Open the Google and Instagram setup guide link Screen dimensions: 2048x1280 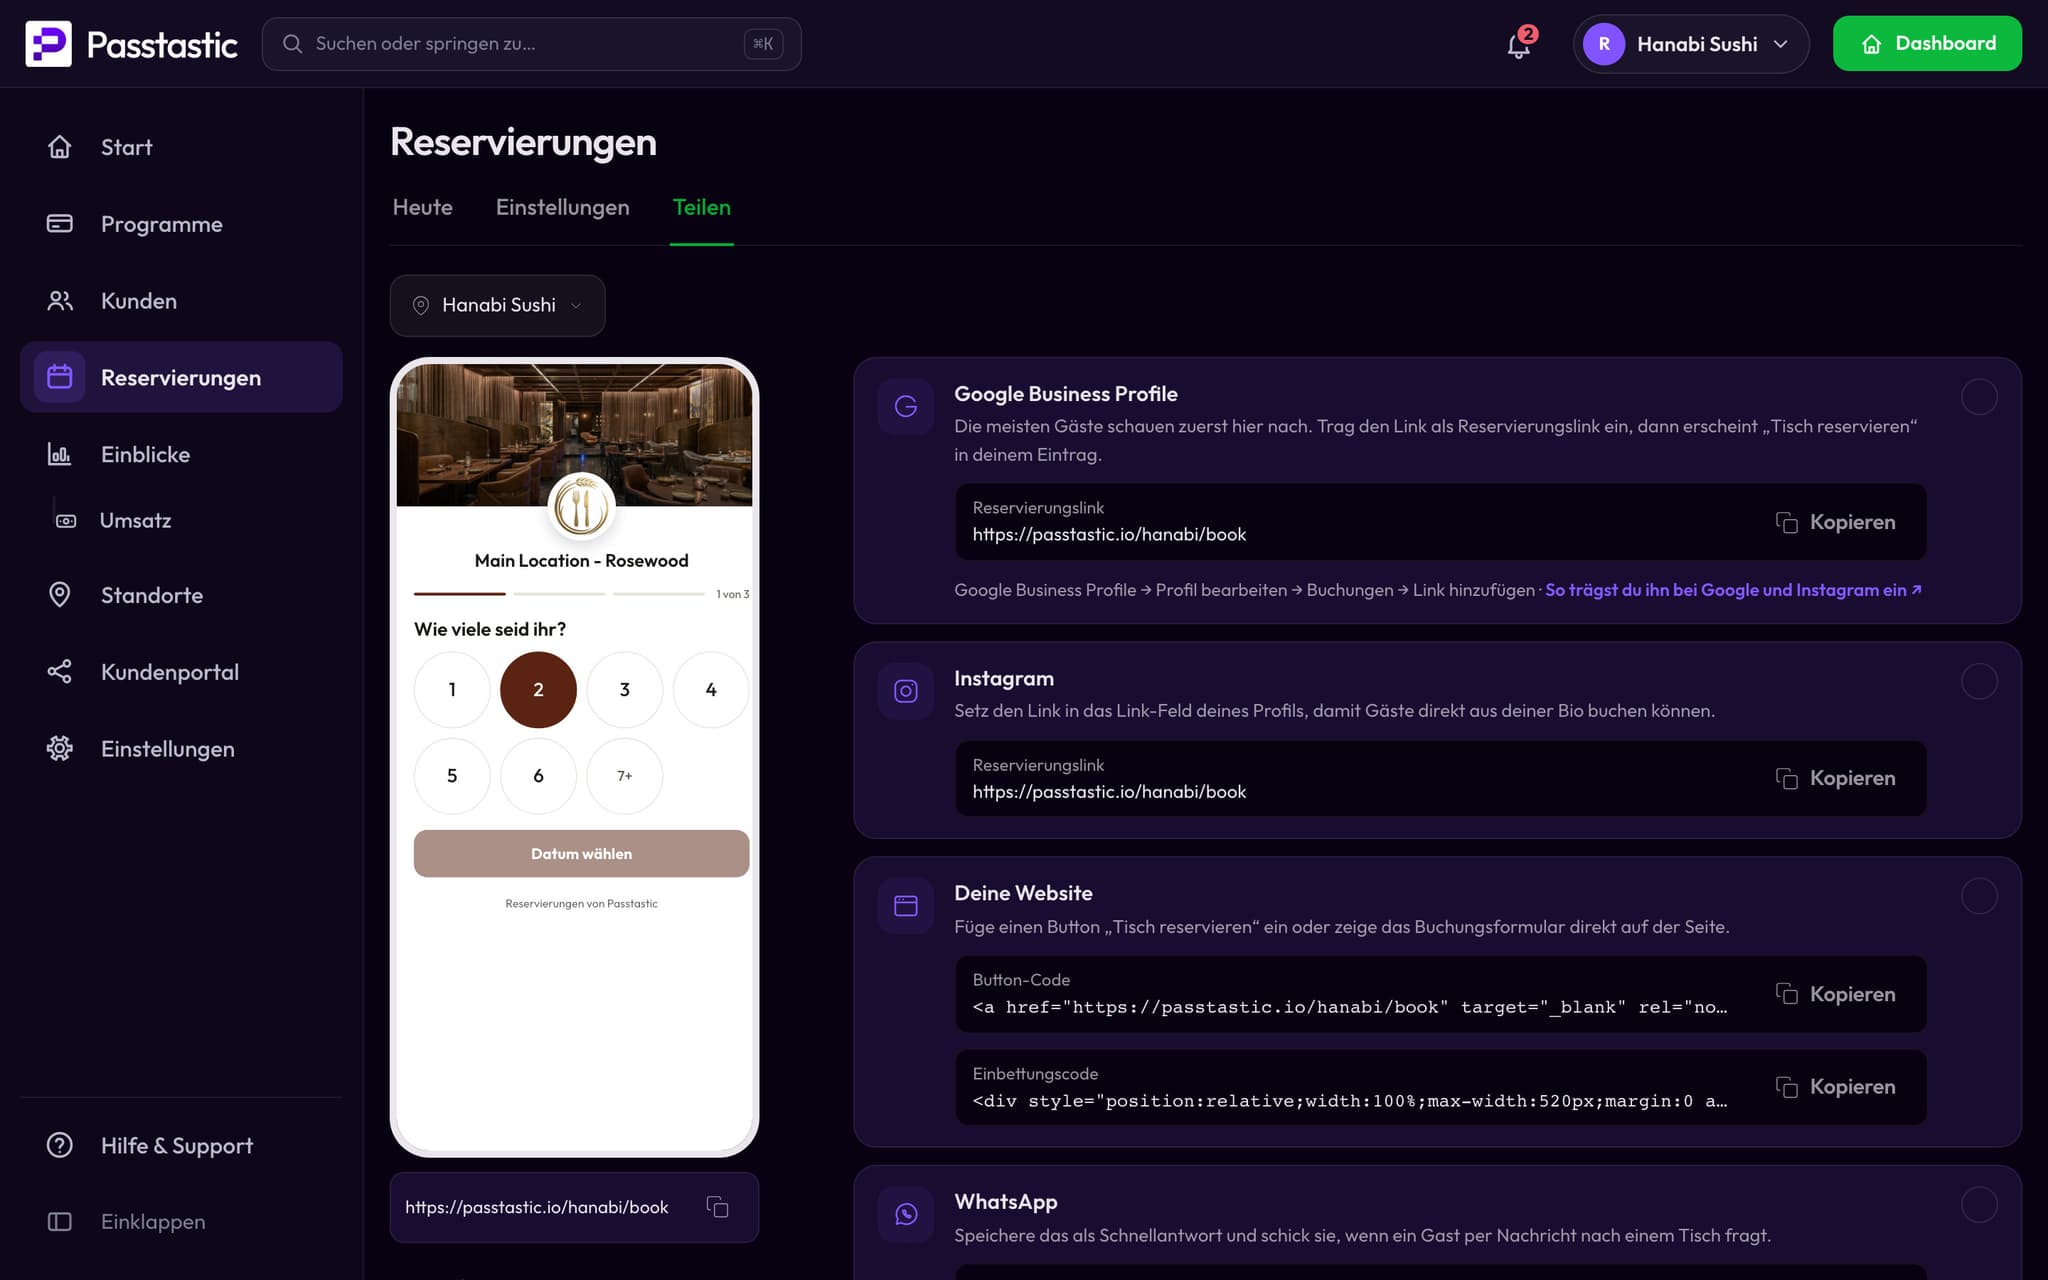[x=1733, y=590]
